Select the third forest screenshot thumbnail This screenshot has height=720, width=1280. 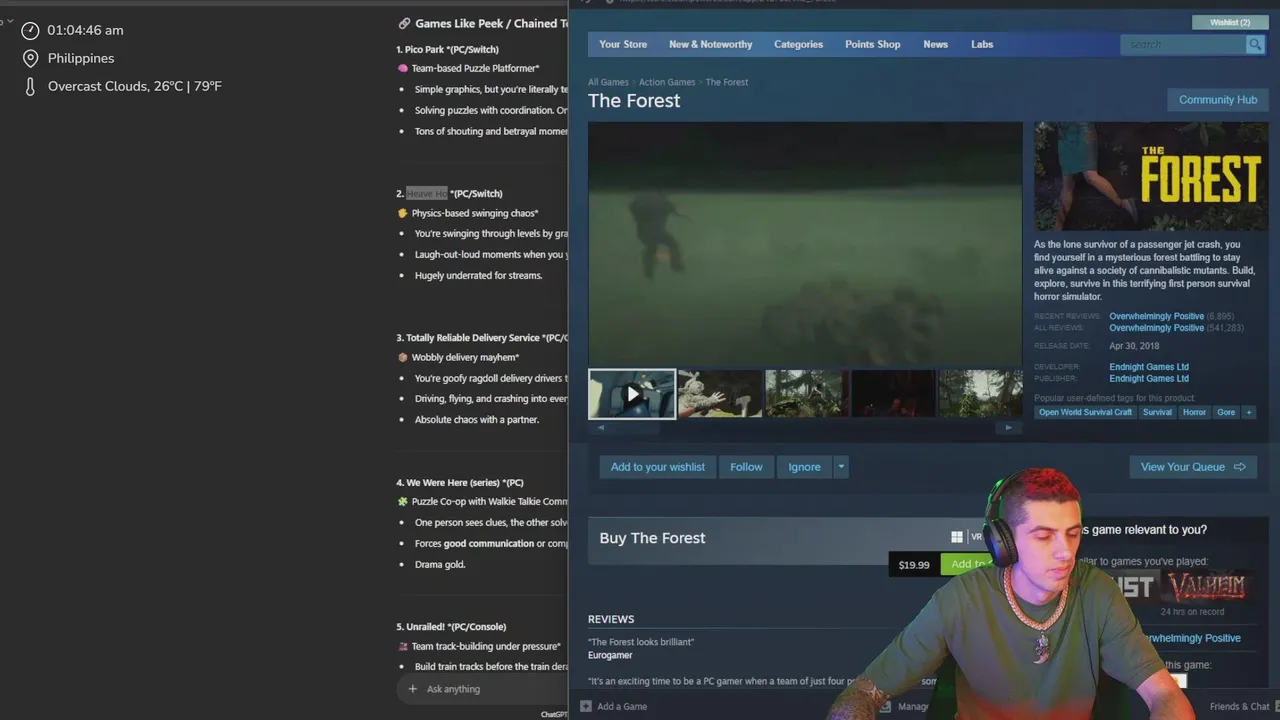807,394
